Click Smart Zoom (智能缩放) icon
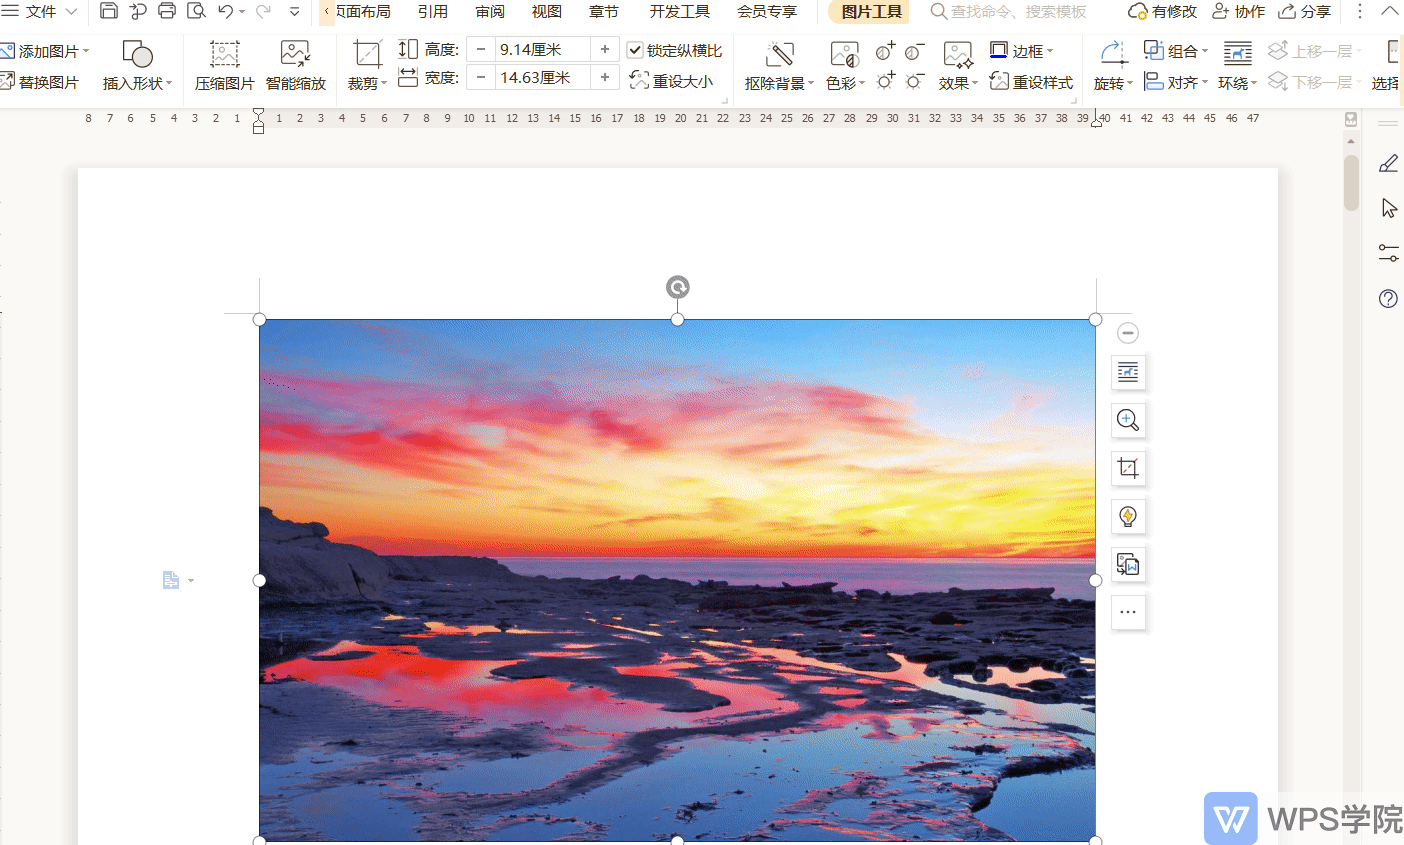1404x845 pixels. [x=295, y=53]
